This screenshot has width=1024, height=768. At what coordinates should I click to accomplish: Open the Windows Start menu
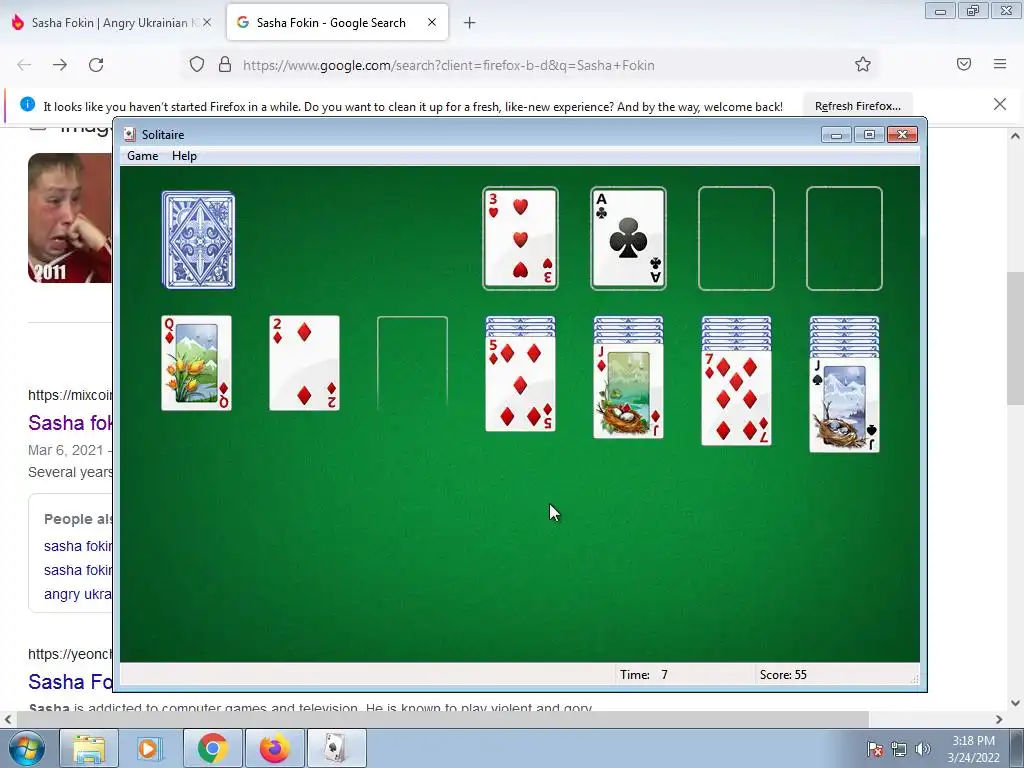[x=26, y=748]
